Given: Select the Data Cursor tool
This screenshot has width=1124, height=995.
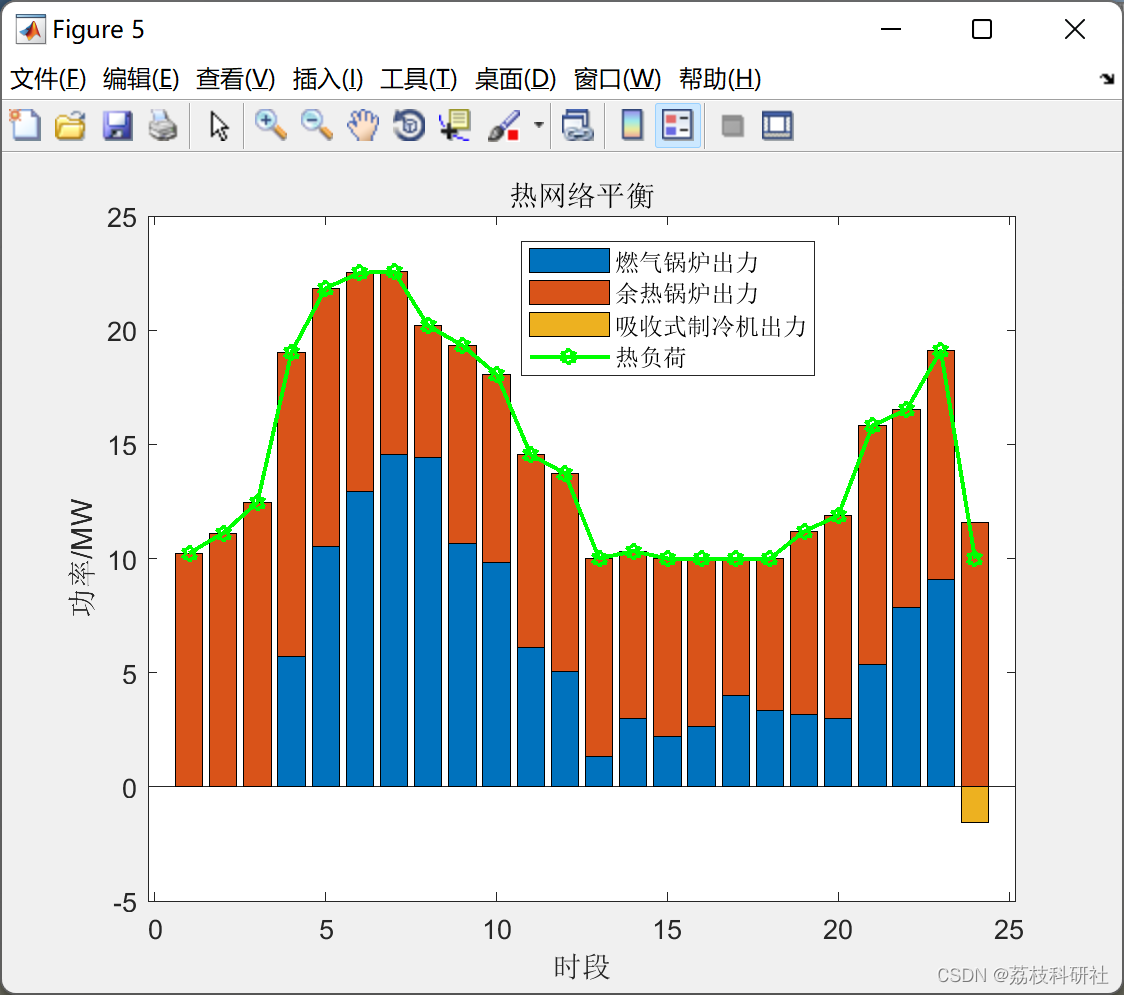Looking at the screenshot, I should pos(454,125).
